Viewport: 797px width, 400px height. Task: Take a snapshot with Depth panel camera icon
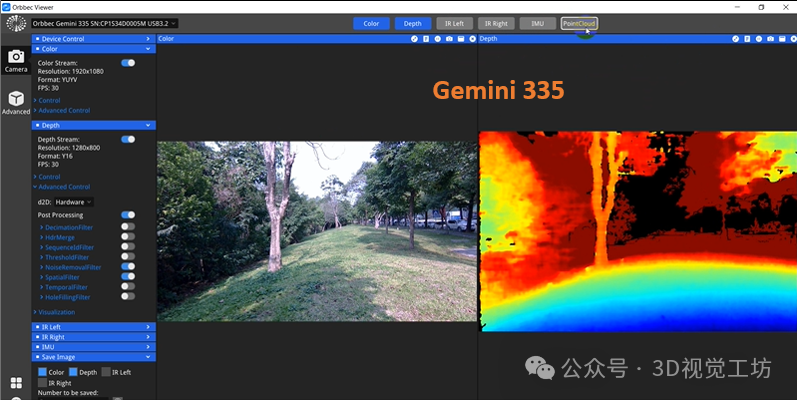[x=771, y=39]
